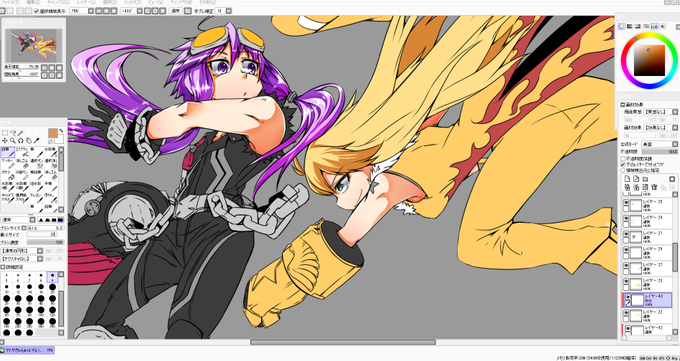
Task: Select the move layer tool
Action: (x=5, y=141)
